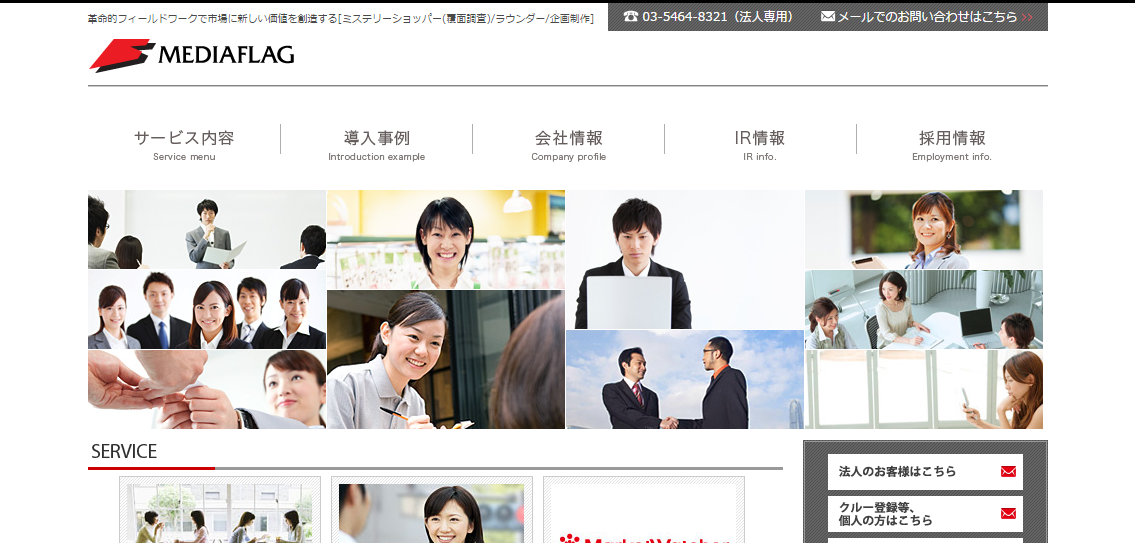Click photo of woman writing with pen
The width and height of the screenshot is (1135, 543).
[446, 360]
